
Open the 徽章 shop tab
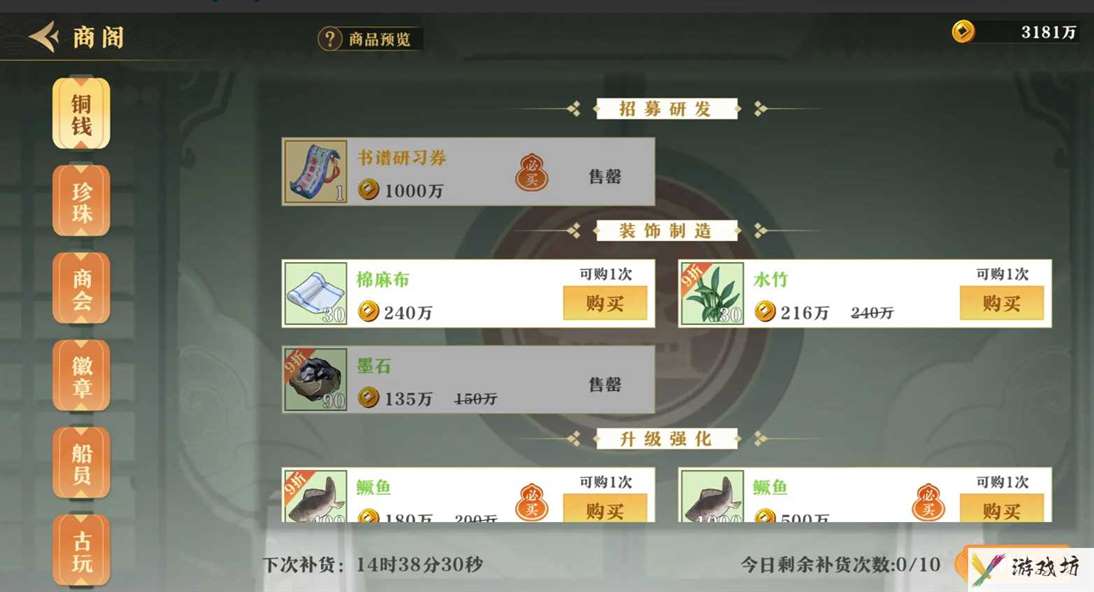pyautogui.click(x=81, y=376)
